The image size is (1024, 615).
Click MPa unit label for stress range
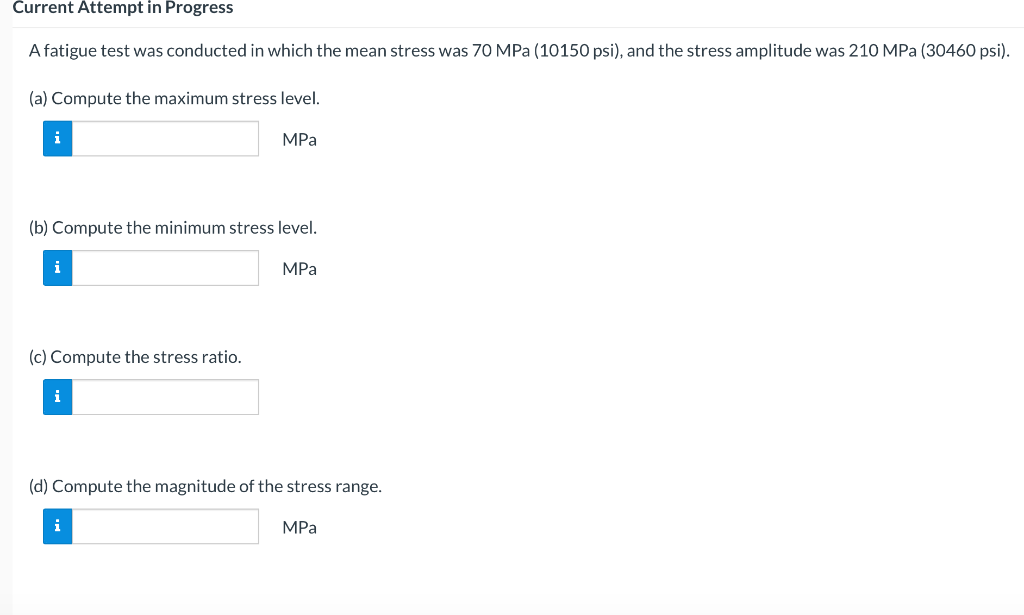[299, 527]
